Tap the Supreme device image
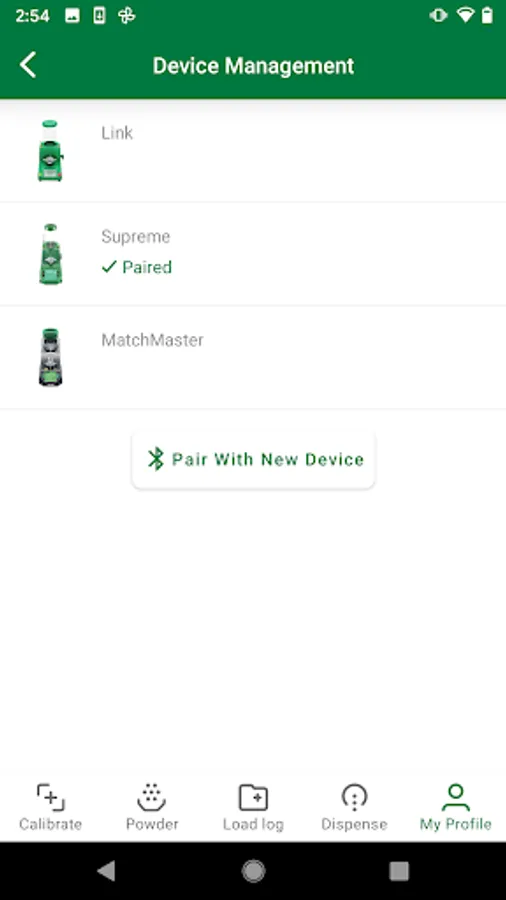The image size is (506, 900). 50,254
